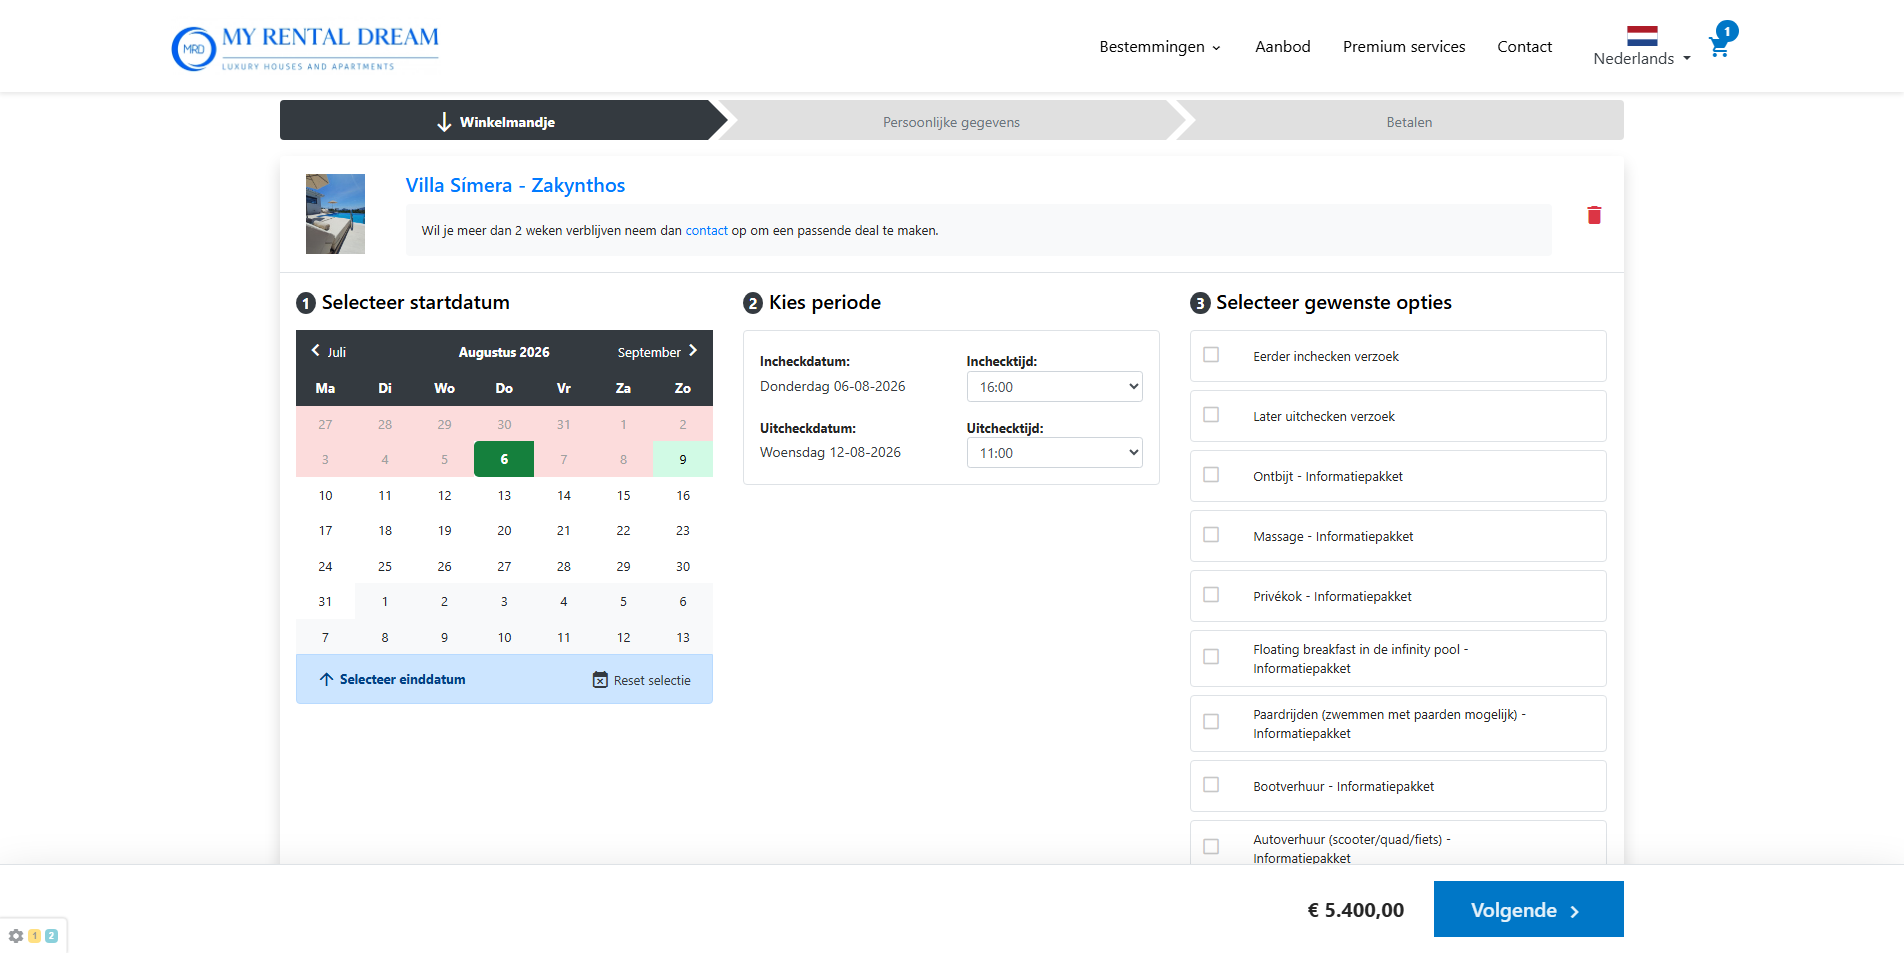Delete Villa Símera with the red trash icon

click(x=1594, y=215)
